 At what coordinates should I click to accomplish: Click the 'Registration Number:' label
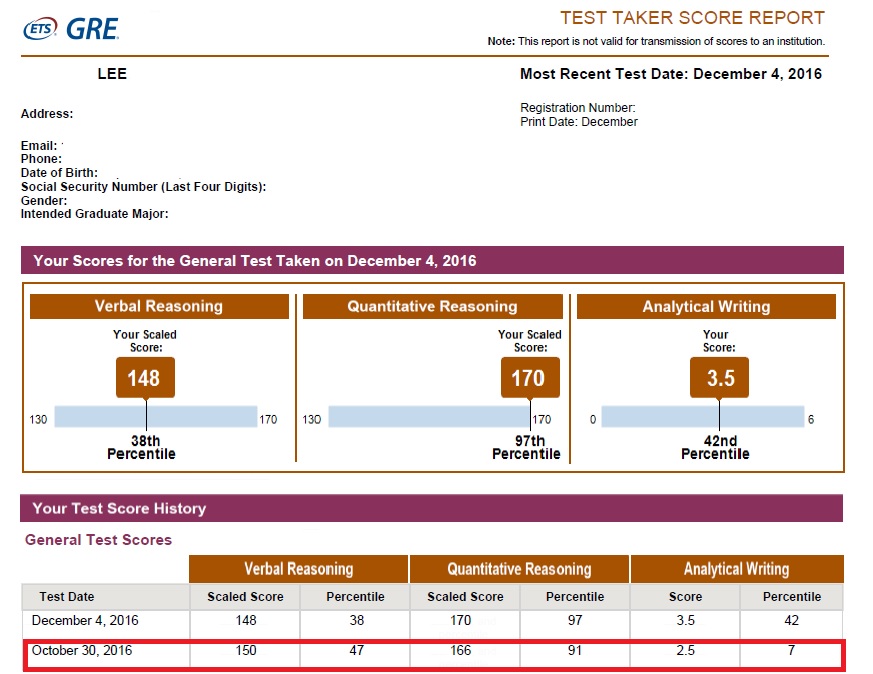[577, 107]
